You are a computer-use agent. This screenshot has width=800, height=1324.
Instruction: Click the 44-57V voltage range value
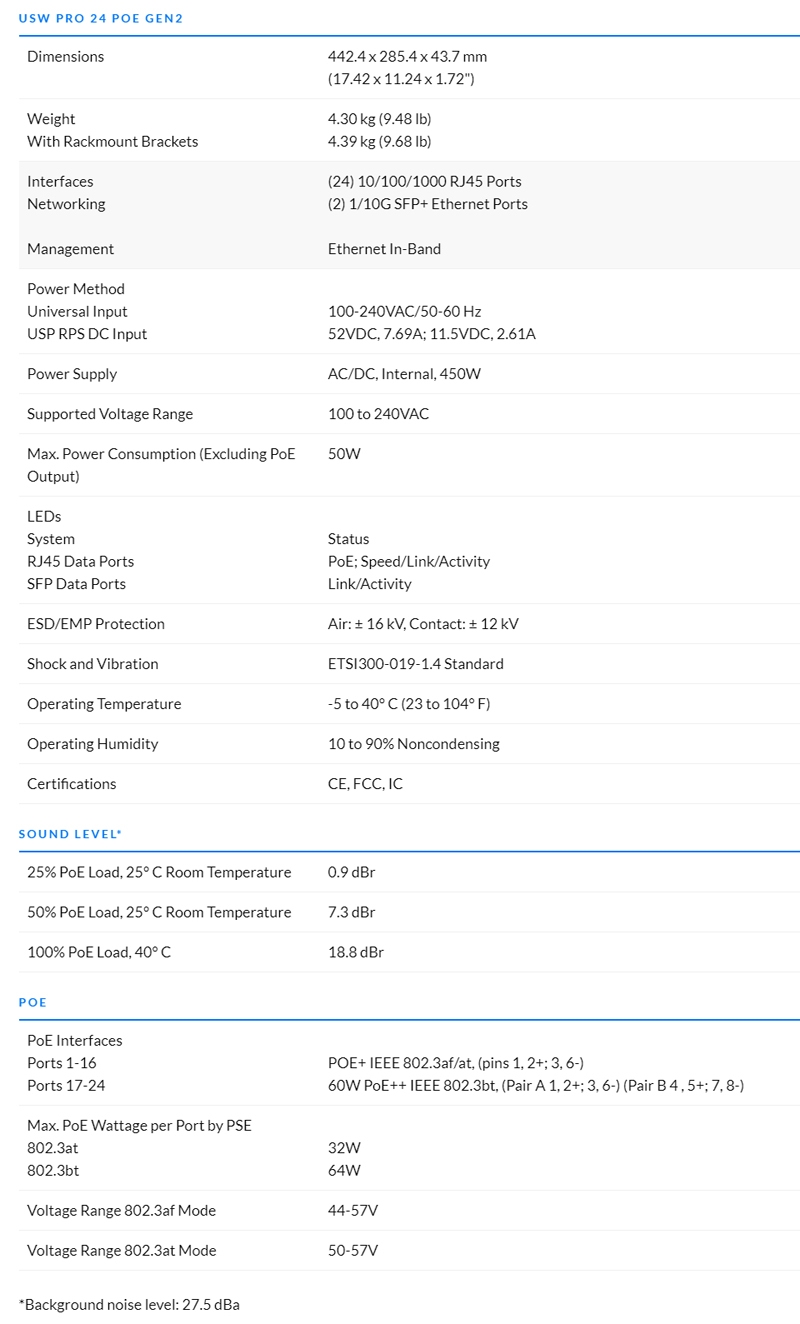pos(353,1211)
